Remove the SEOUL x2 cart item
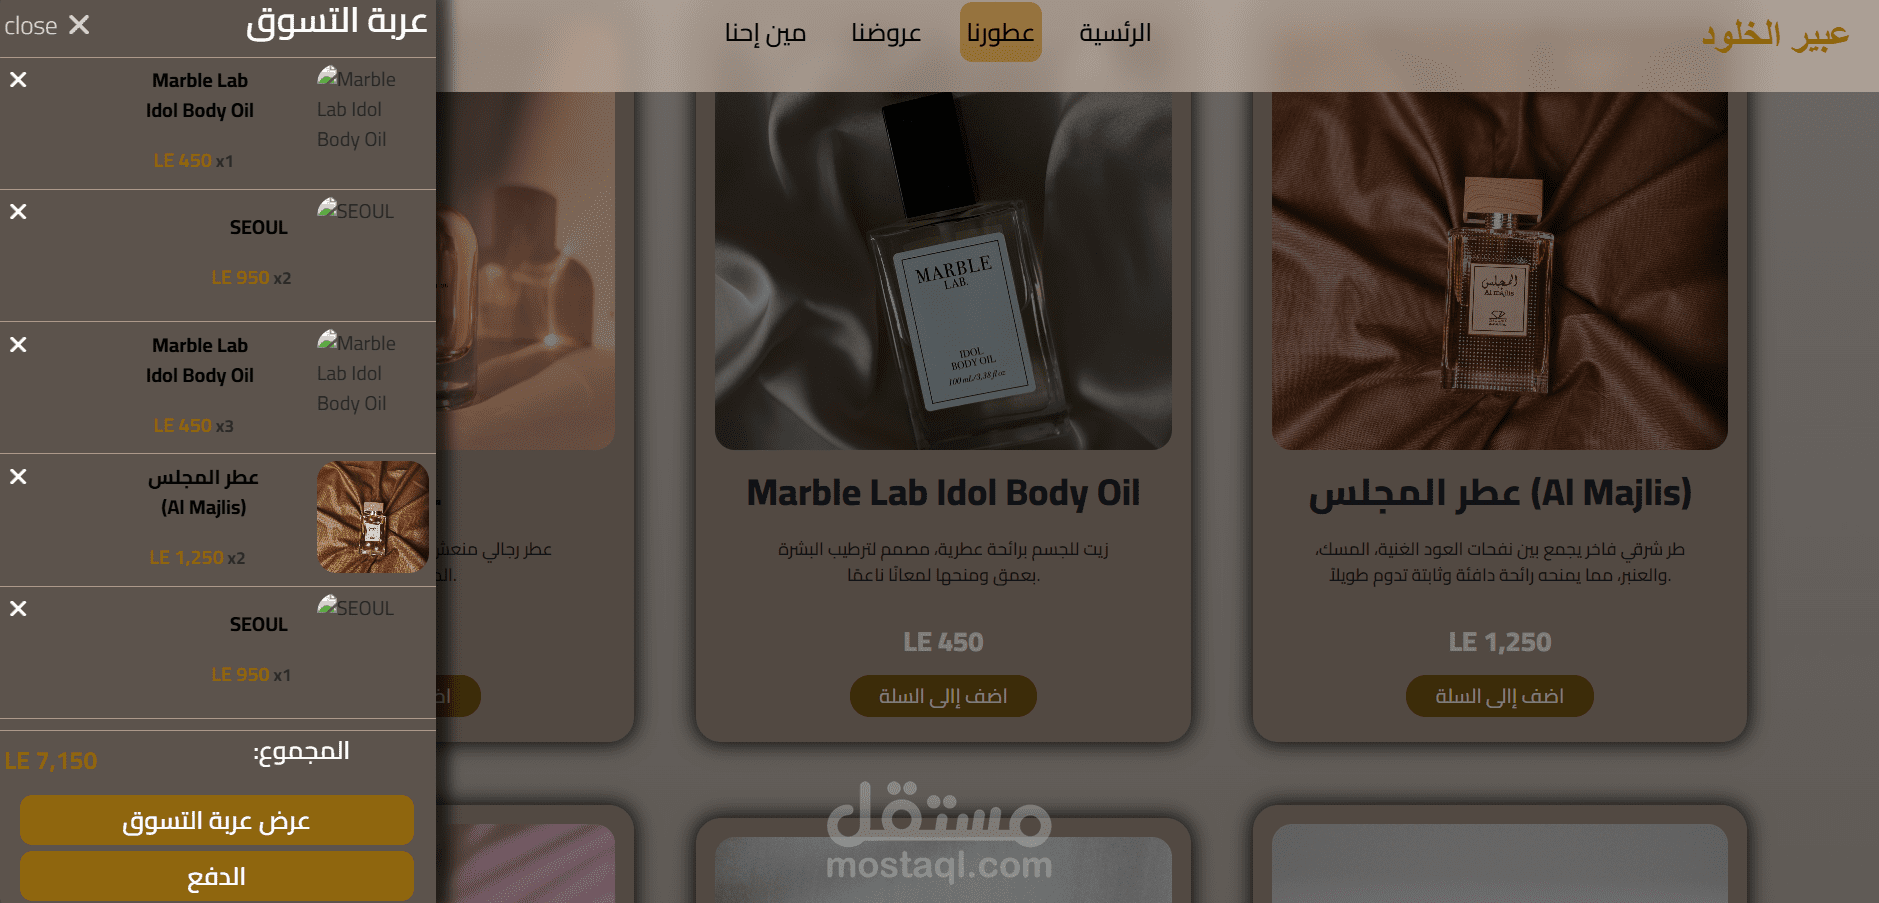 (18, 212)
